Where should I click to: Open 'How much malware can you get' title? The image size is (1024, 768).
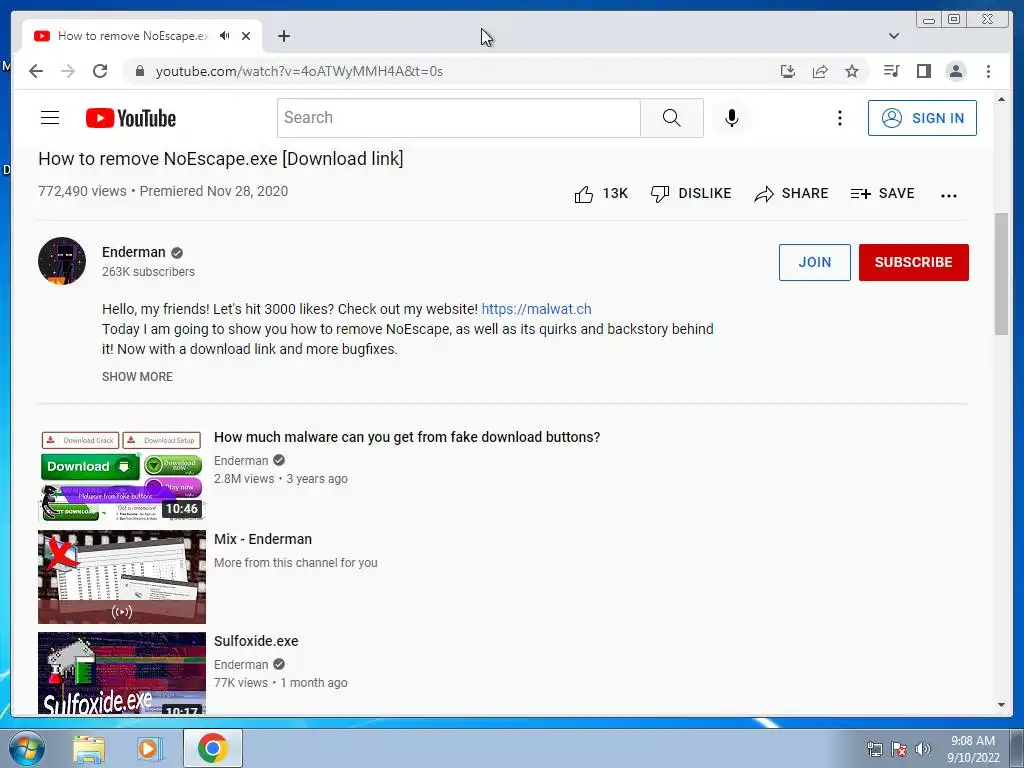point(407,437)
